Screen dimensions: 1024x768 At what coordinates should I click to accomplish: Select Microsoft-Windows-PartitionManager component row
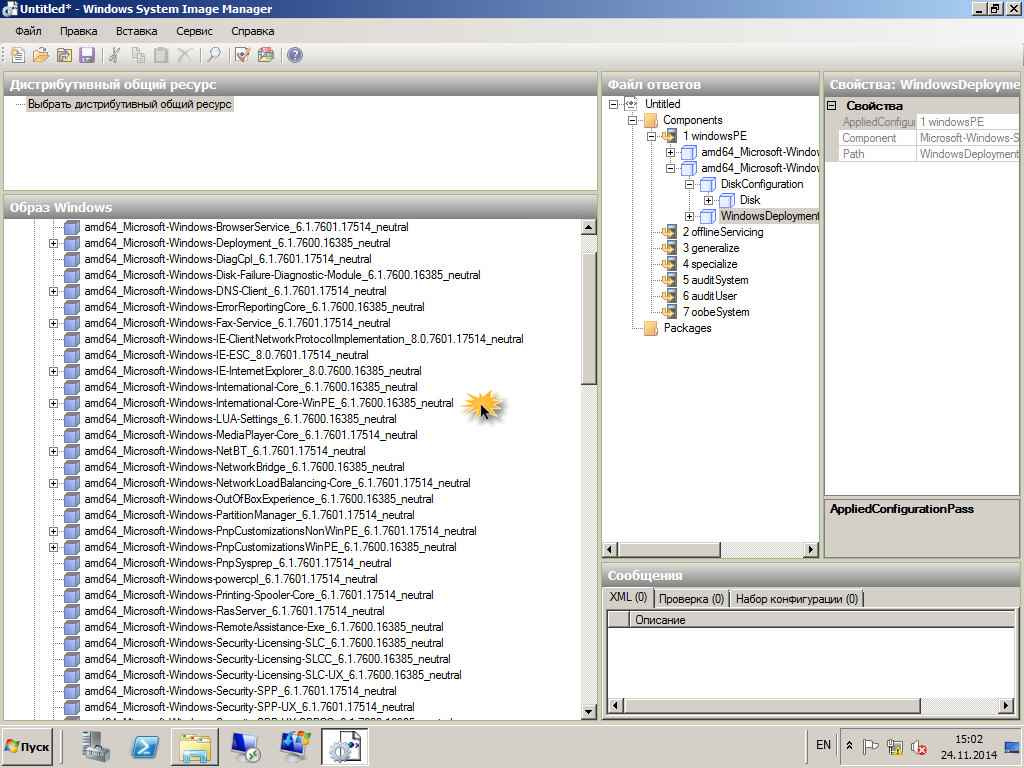click(249, 515)
